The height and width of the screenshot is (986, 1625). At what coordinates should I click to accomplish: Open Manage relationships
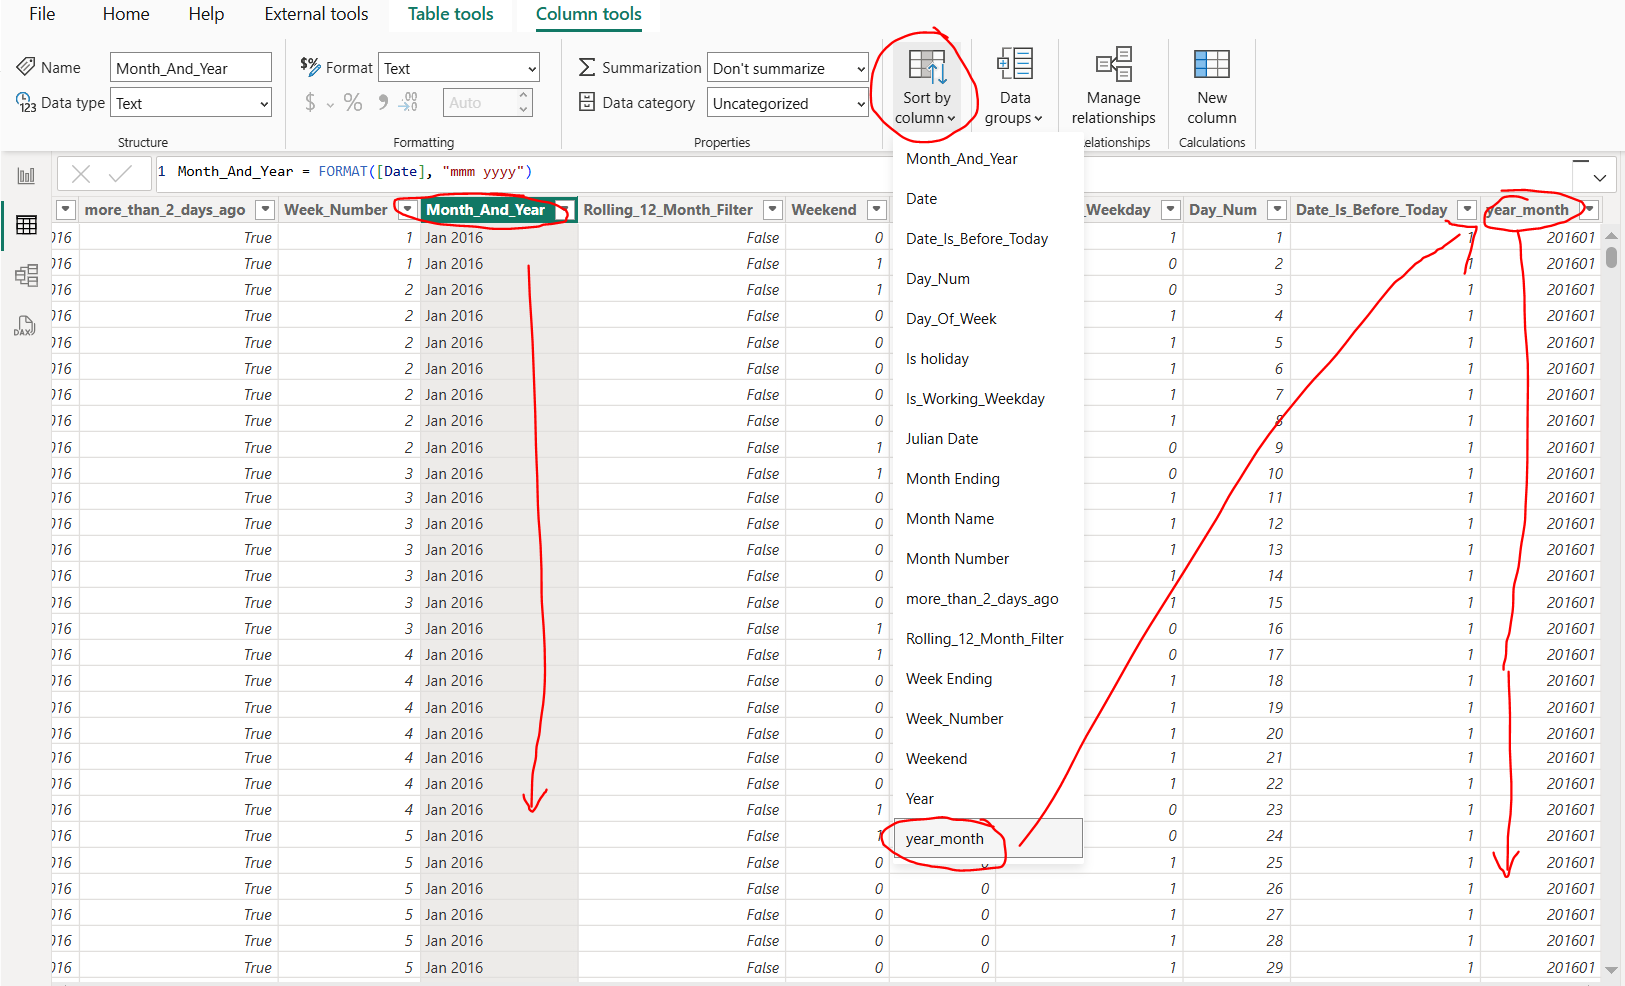tap(1113, 88)
